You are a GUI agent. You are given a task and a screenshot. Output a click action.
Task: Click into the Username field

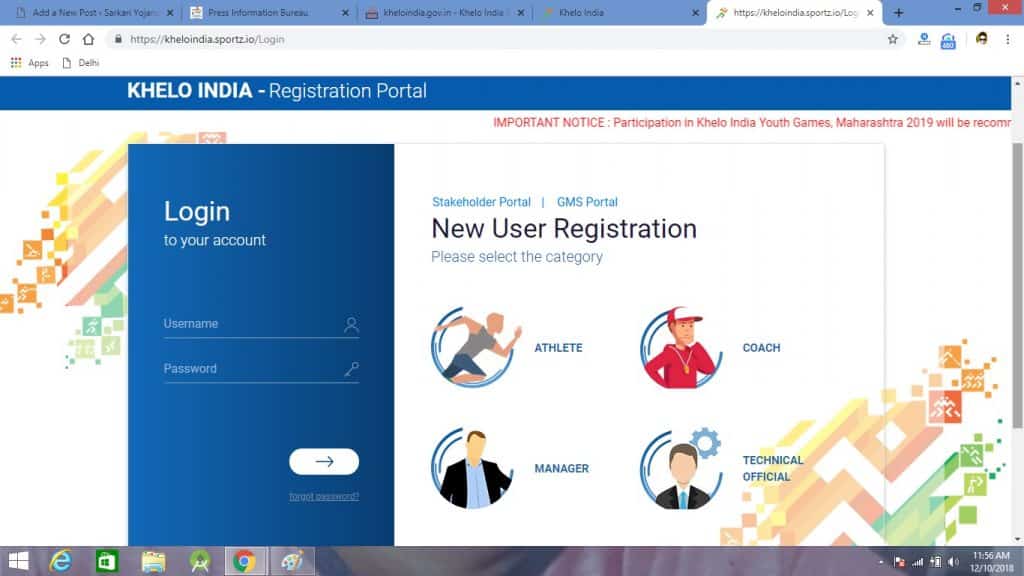tap(250, 324)
